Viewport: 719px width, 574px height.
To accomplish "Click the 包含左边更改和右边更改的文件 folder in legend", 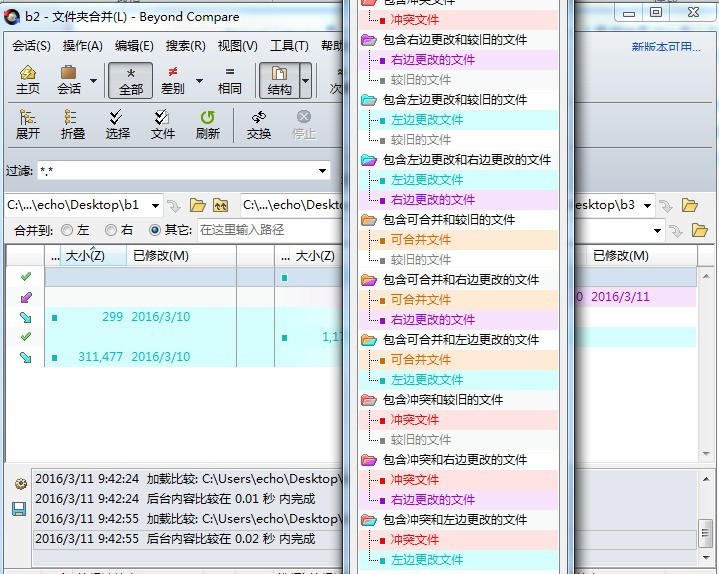I will tap(456, 160).
